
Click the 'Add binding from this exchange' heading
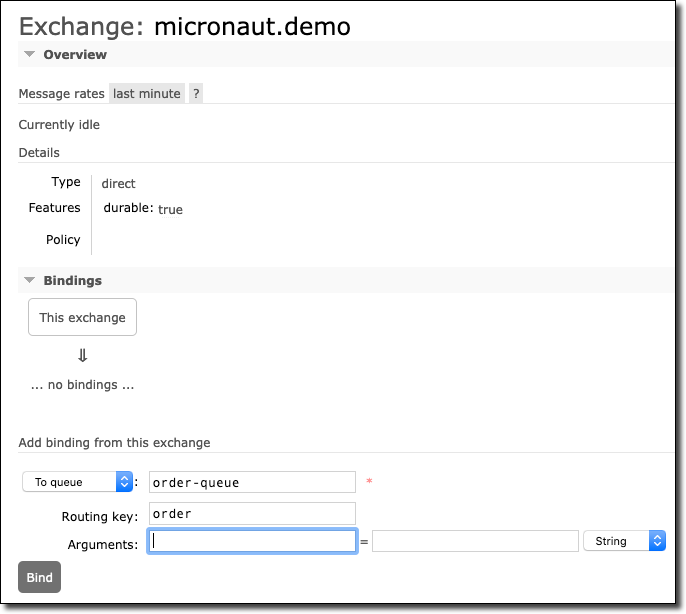coord(114,442)
